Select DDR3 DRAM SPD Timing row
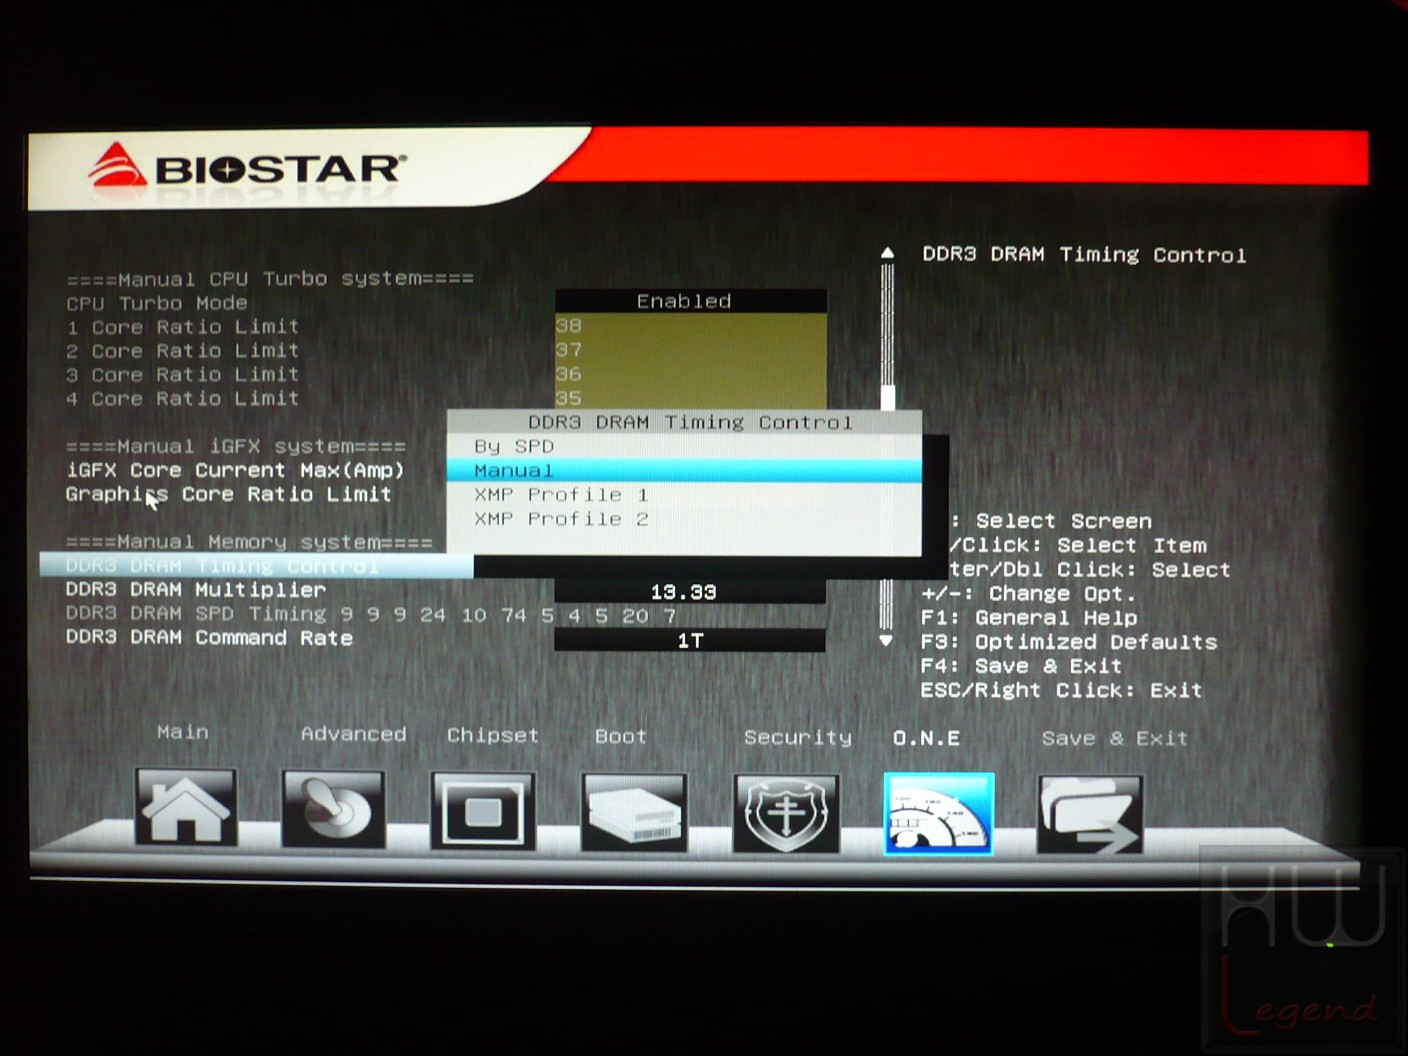 tap(371, 614)
